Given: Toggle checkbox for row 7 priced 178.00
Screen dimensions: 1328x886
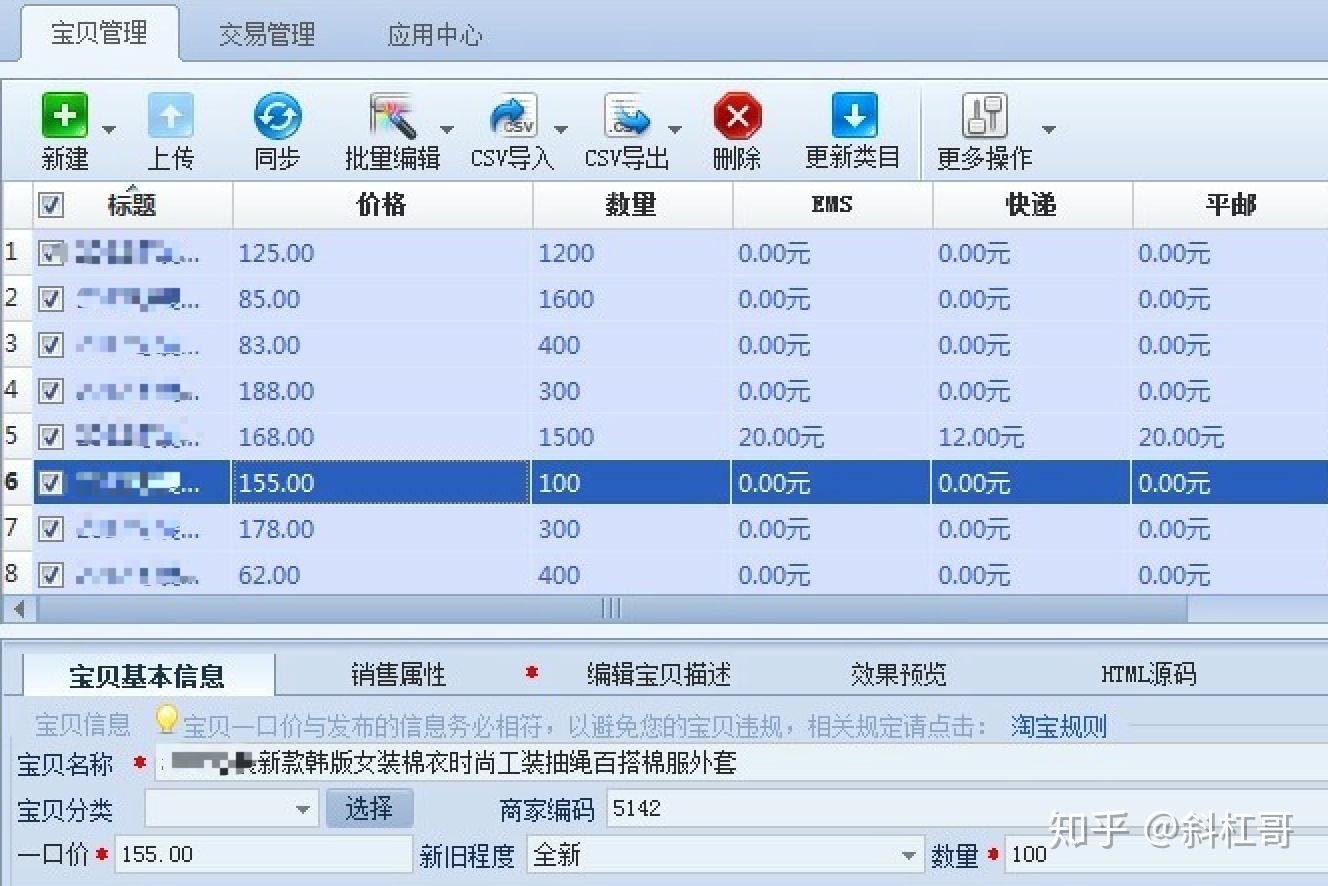Looking at the screenshot, I should (x=51, y=529).
